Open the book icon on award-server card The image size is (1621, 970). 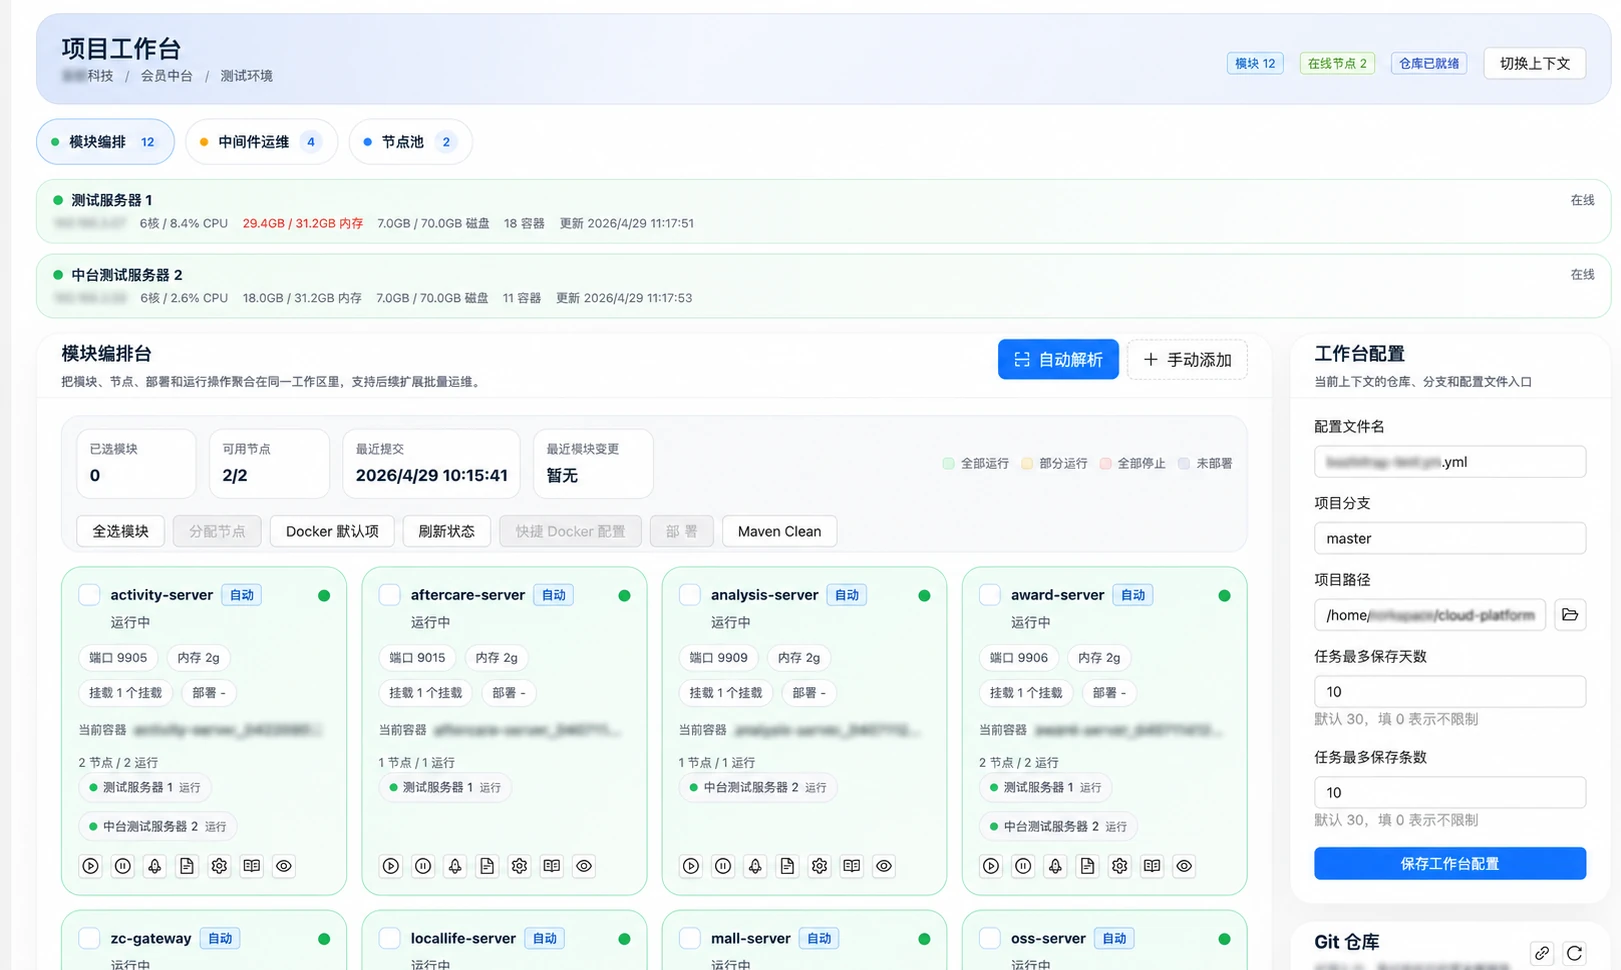1152,866
